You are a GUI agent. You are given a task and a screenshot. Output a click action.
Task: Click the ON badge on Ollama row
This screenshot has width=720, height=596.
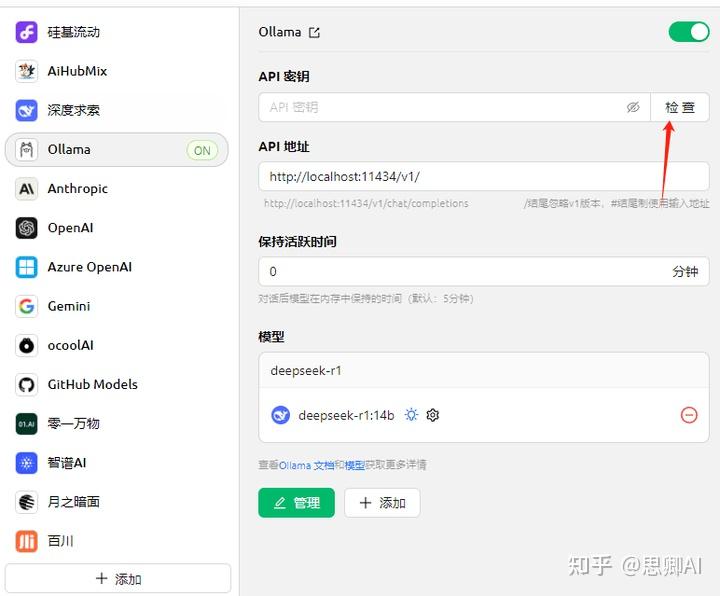tap(202, 150)
